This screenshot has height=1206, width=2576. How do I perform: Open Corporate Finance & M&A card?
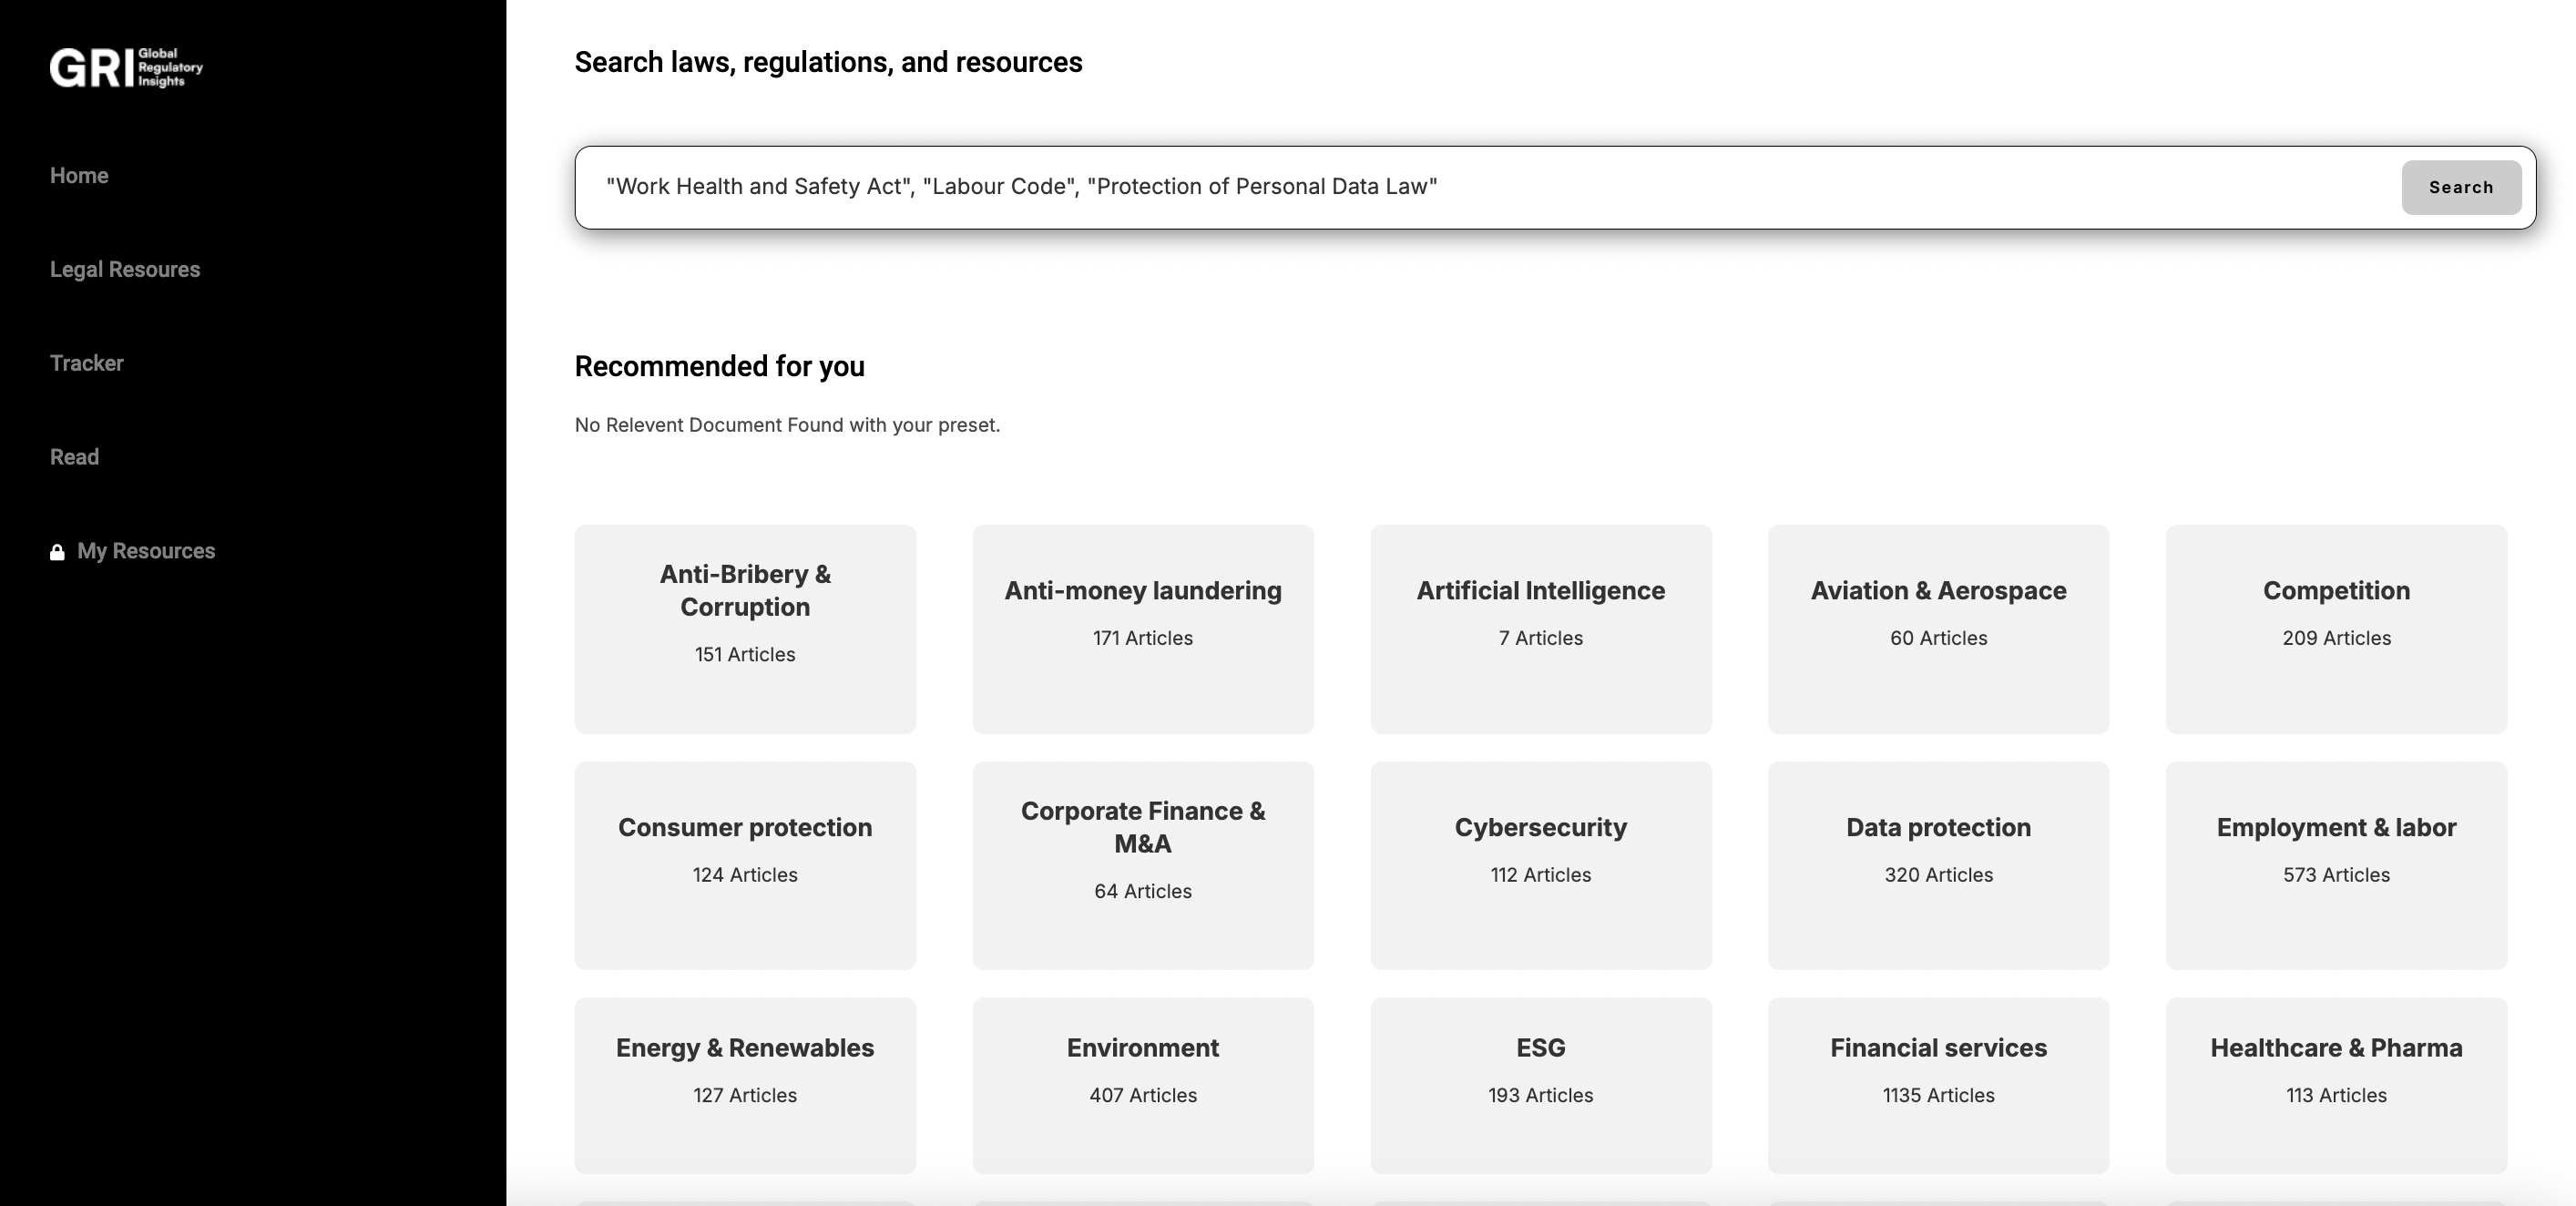[x=1143, y=866]
